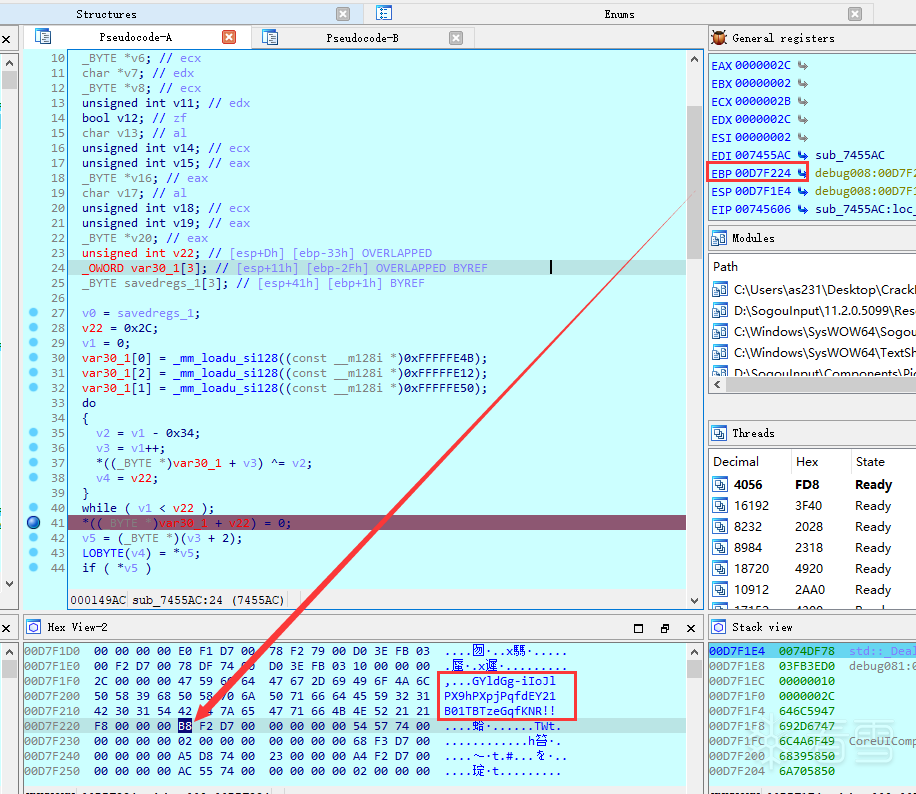The height and width of the screenshot is (794, 916).
Task: Click the Pseudocode-A tab icon
Action: (43, 37)
